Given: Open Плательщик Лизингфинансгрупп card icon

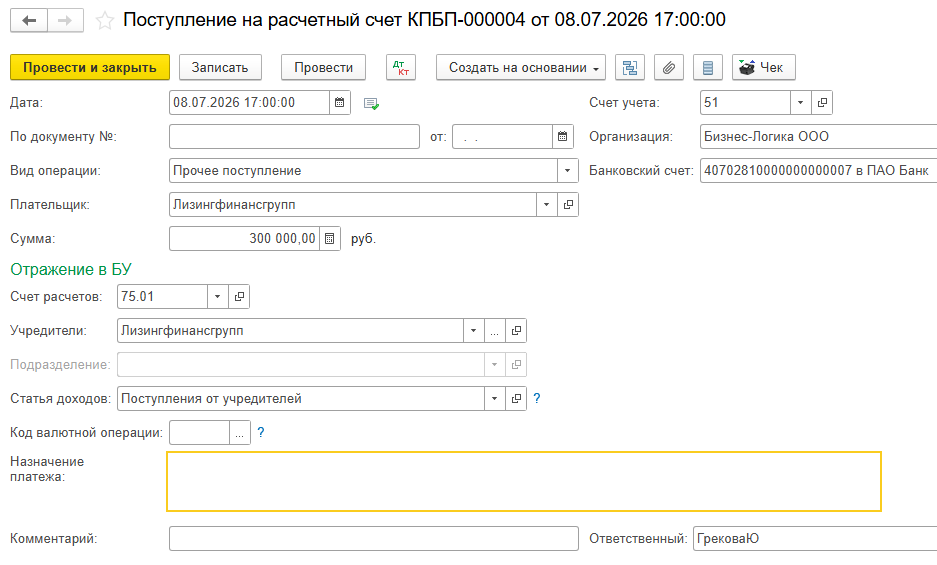Looking at the screenshot, I should (568, 205).
